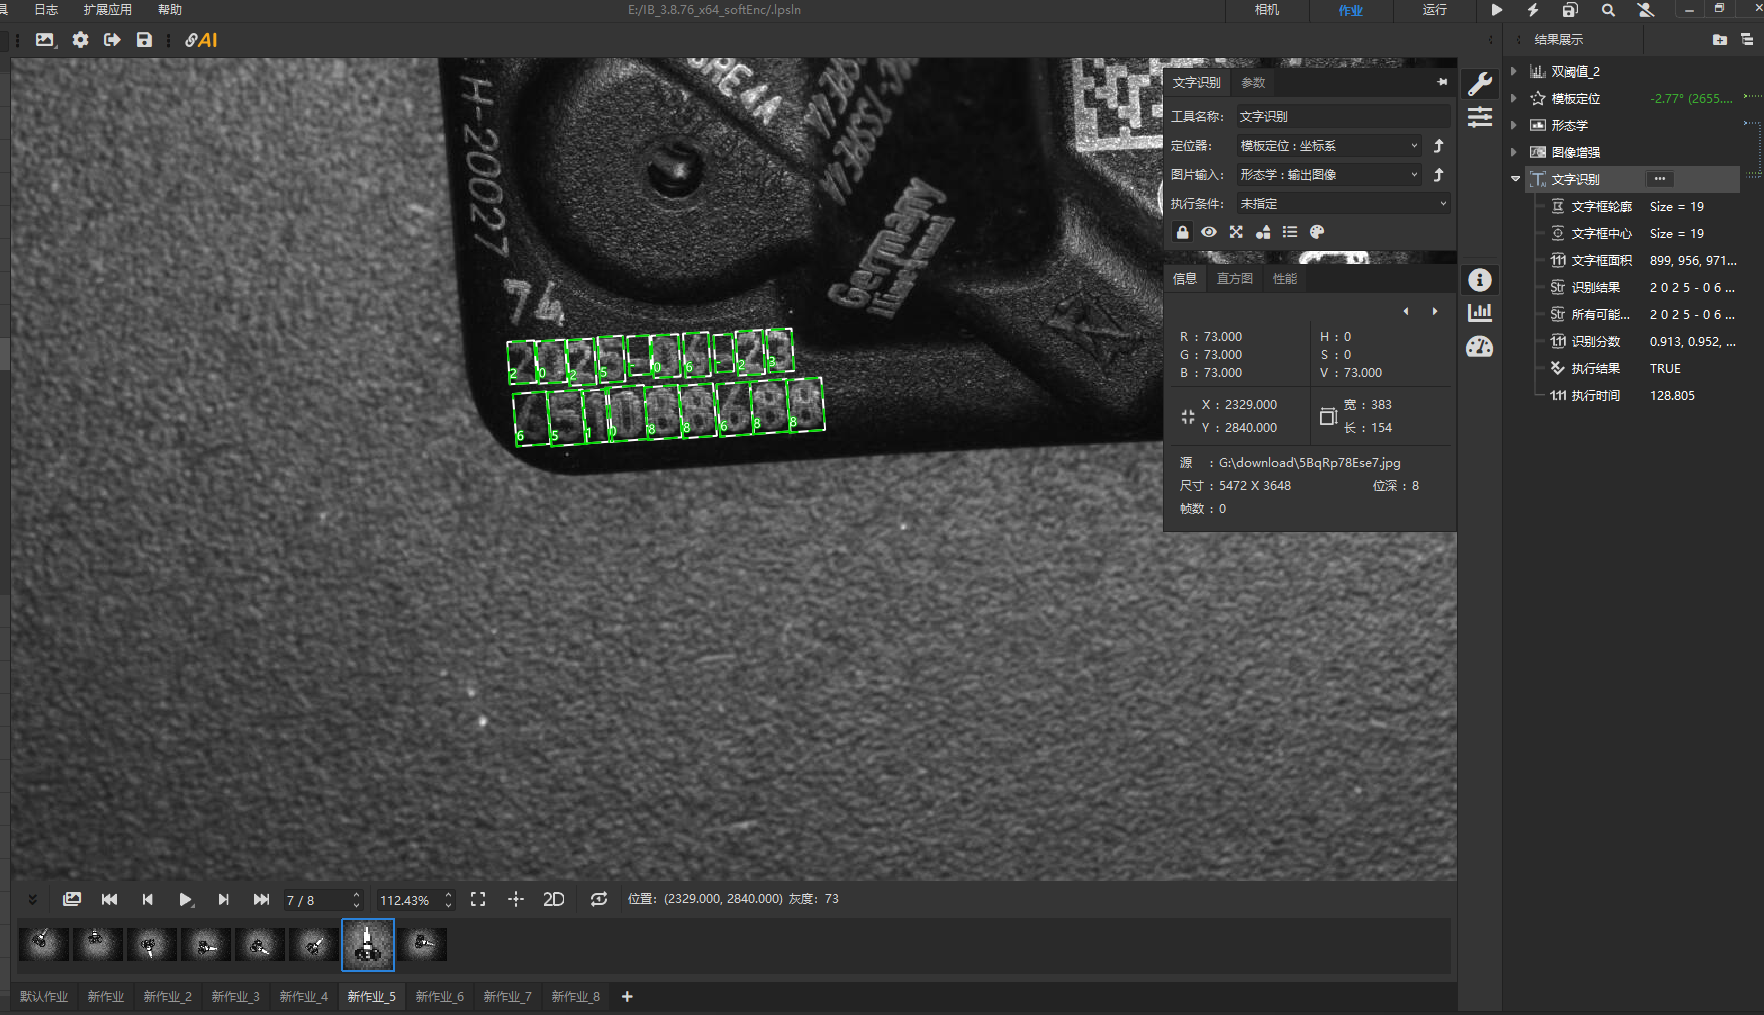Click the wrench tool icon on sidebar

coord(1480,84)
